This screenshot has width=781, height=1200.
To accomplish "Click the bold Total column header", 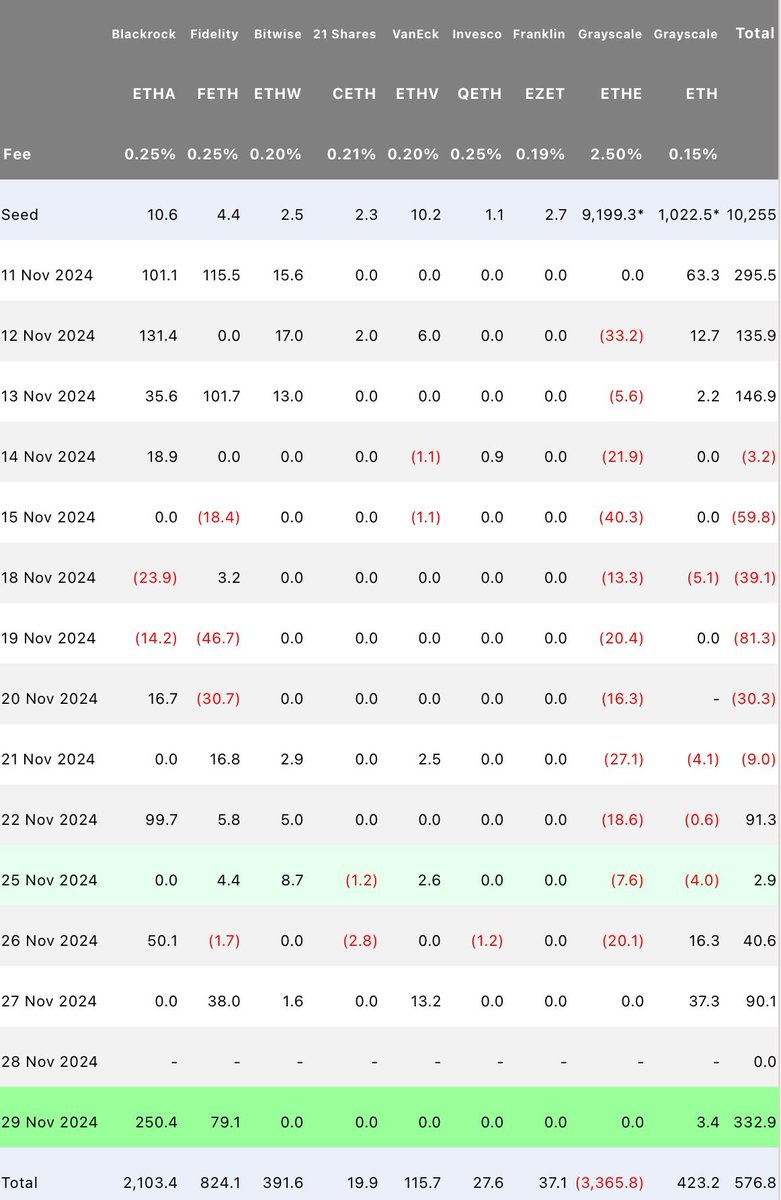I will 755,33.
